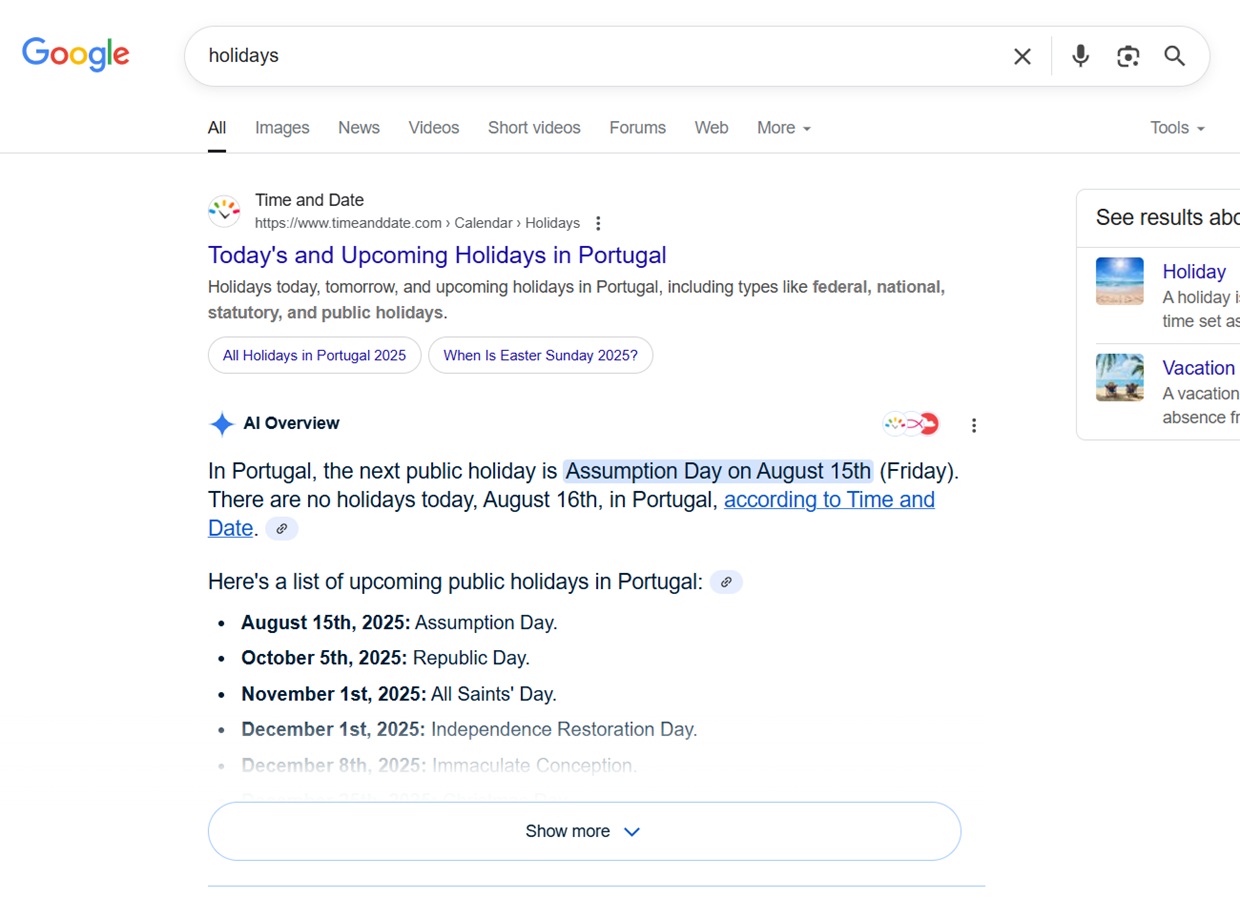Image resolution: width=1240 pixels, height=898 pixels.
Task: Start a voice search with the microphone icon
Action: [1080, 56]
